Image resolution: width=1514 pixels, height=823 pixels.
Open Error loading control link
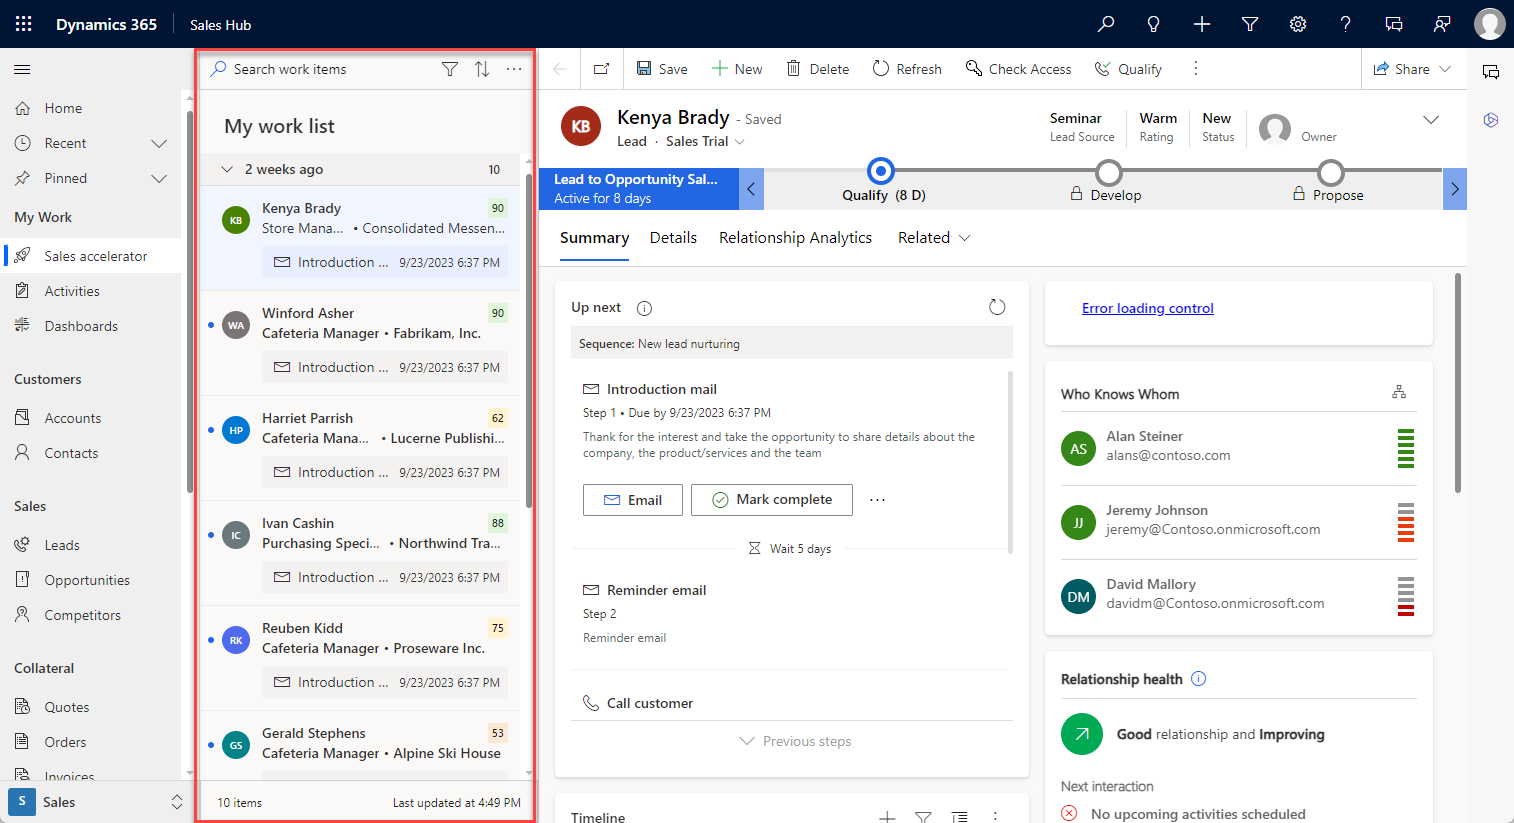tap(1147, 308)
